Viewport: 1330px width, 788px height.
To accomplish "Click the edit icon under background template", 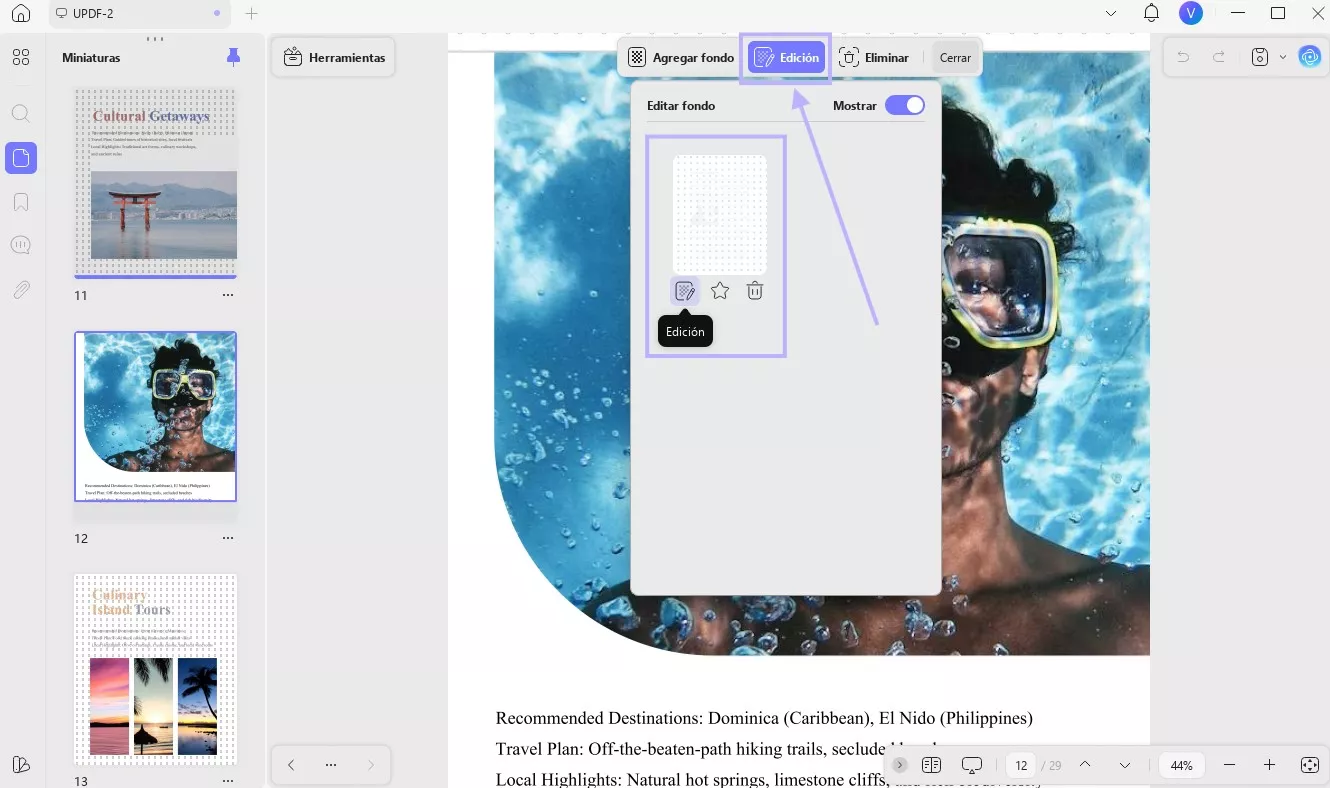I will [x=685, y=291].
